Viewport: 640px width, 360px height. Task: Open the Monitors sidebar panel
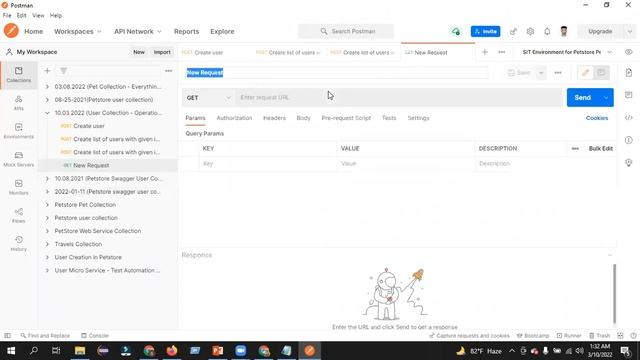click(18, 187)
